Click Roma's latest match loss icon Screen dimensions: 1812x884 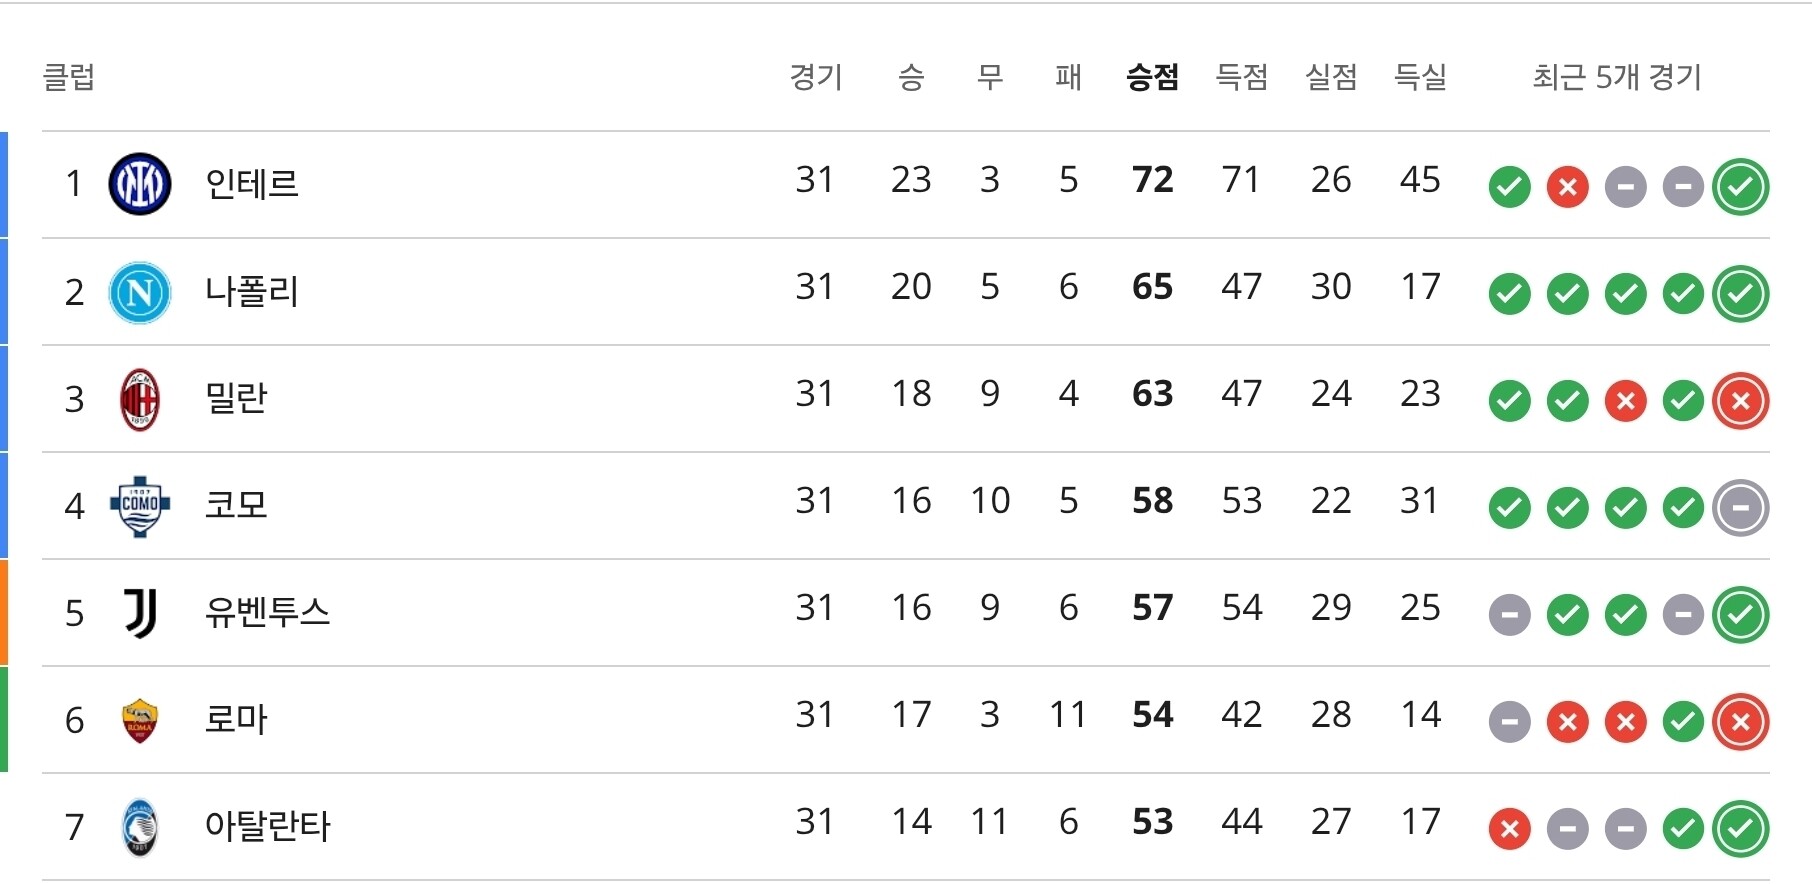1741,722
